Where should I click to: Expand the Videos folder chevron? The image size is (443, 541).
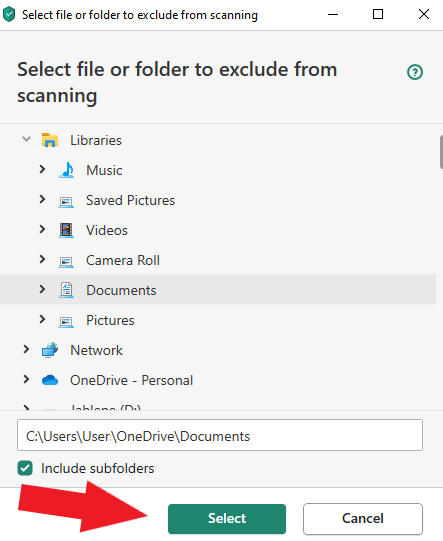tap(42, 229)
